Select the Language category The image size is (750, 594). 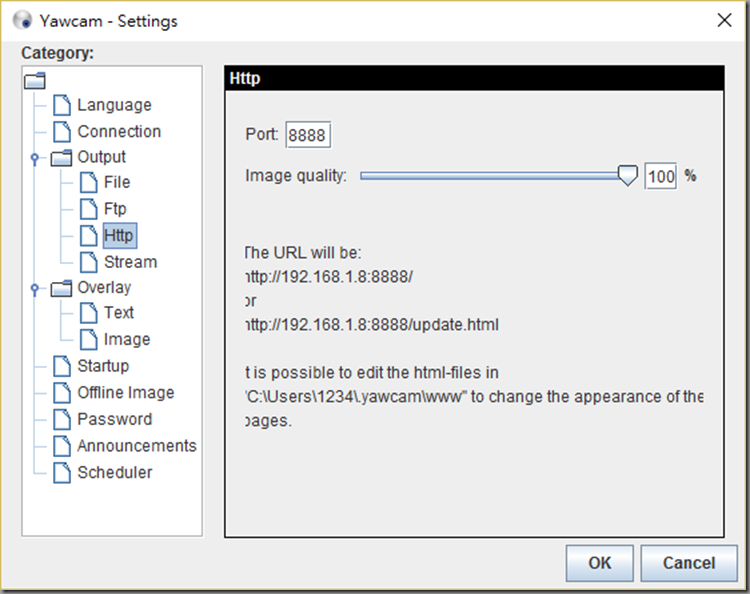(114, 105)
